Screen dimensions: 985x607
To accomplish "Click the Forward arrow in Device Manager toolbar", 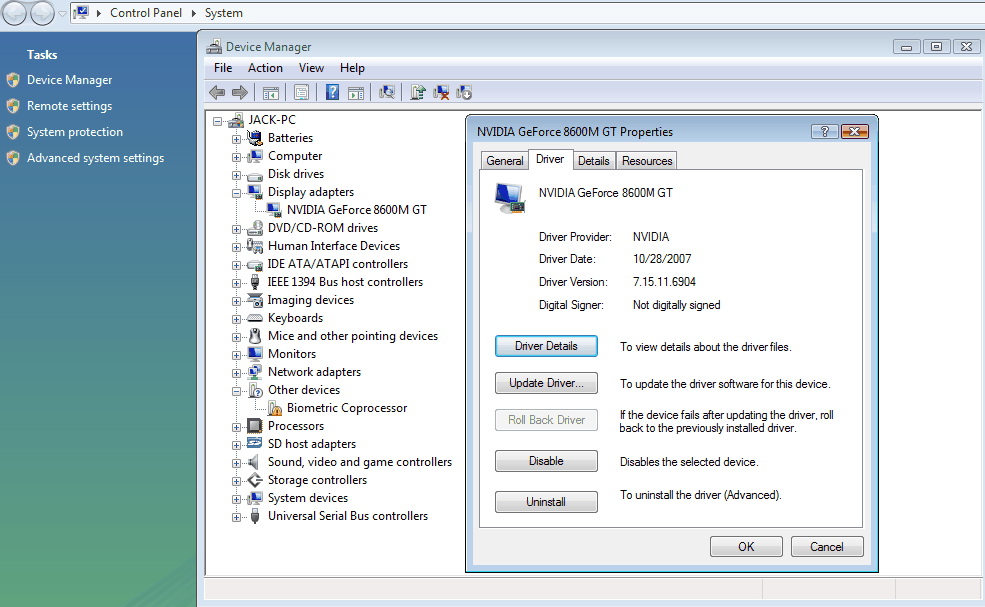I will tap(240, 93).
